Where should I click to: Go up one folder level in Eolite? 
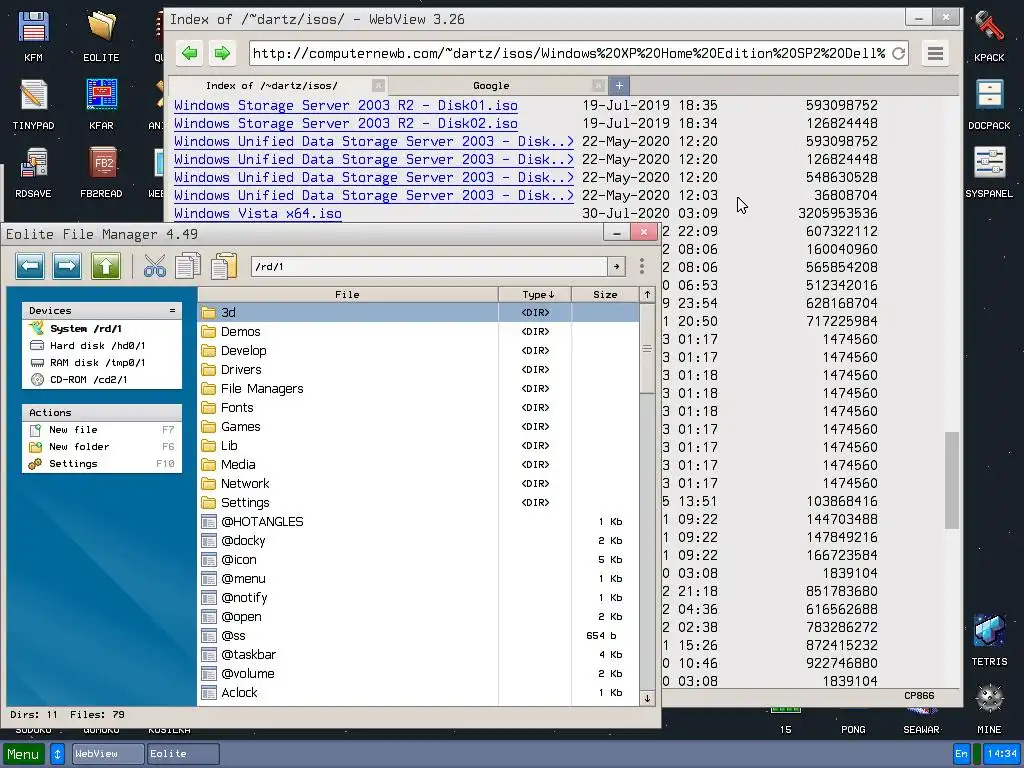click(x=106, y=266)
